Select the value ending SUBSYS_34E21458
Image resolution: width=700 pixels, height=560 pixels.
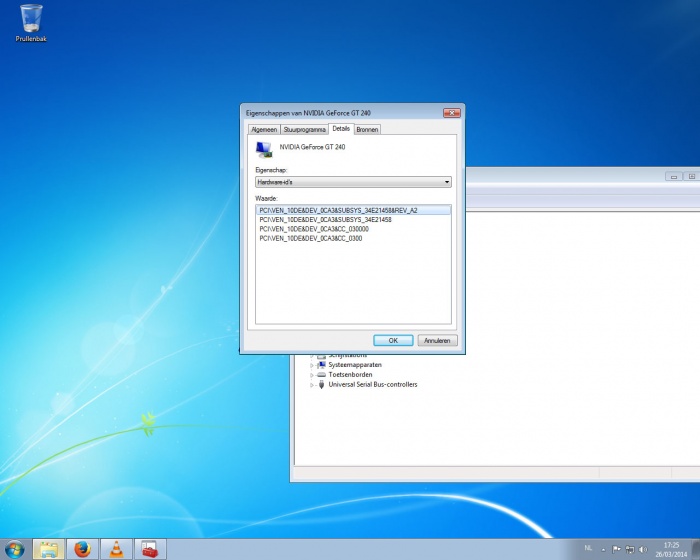[325, 220]
